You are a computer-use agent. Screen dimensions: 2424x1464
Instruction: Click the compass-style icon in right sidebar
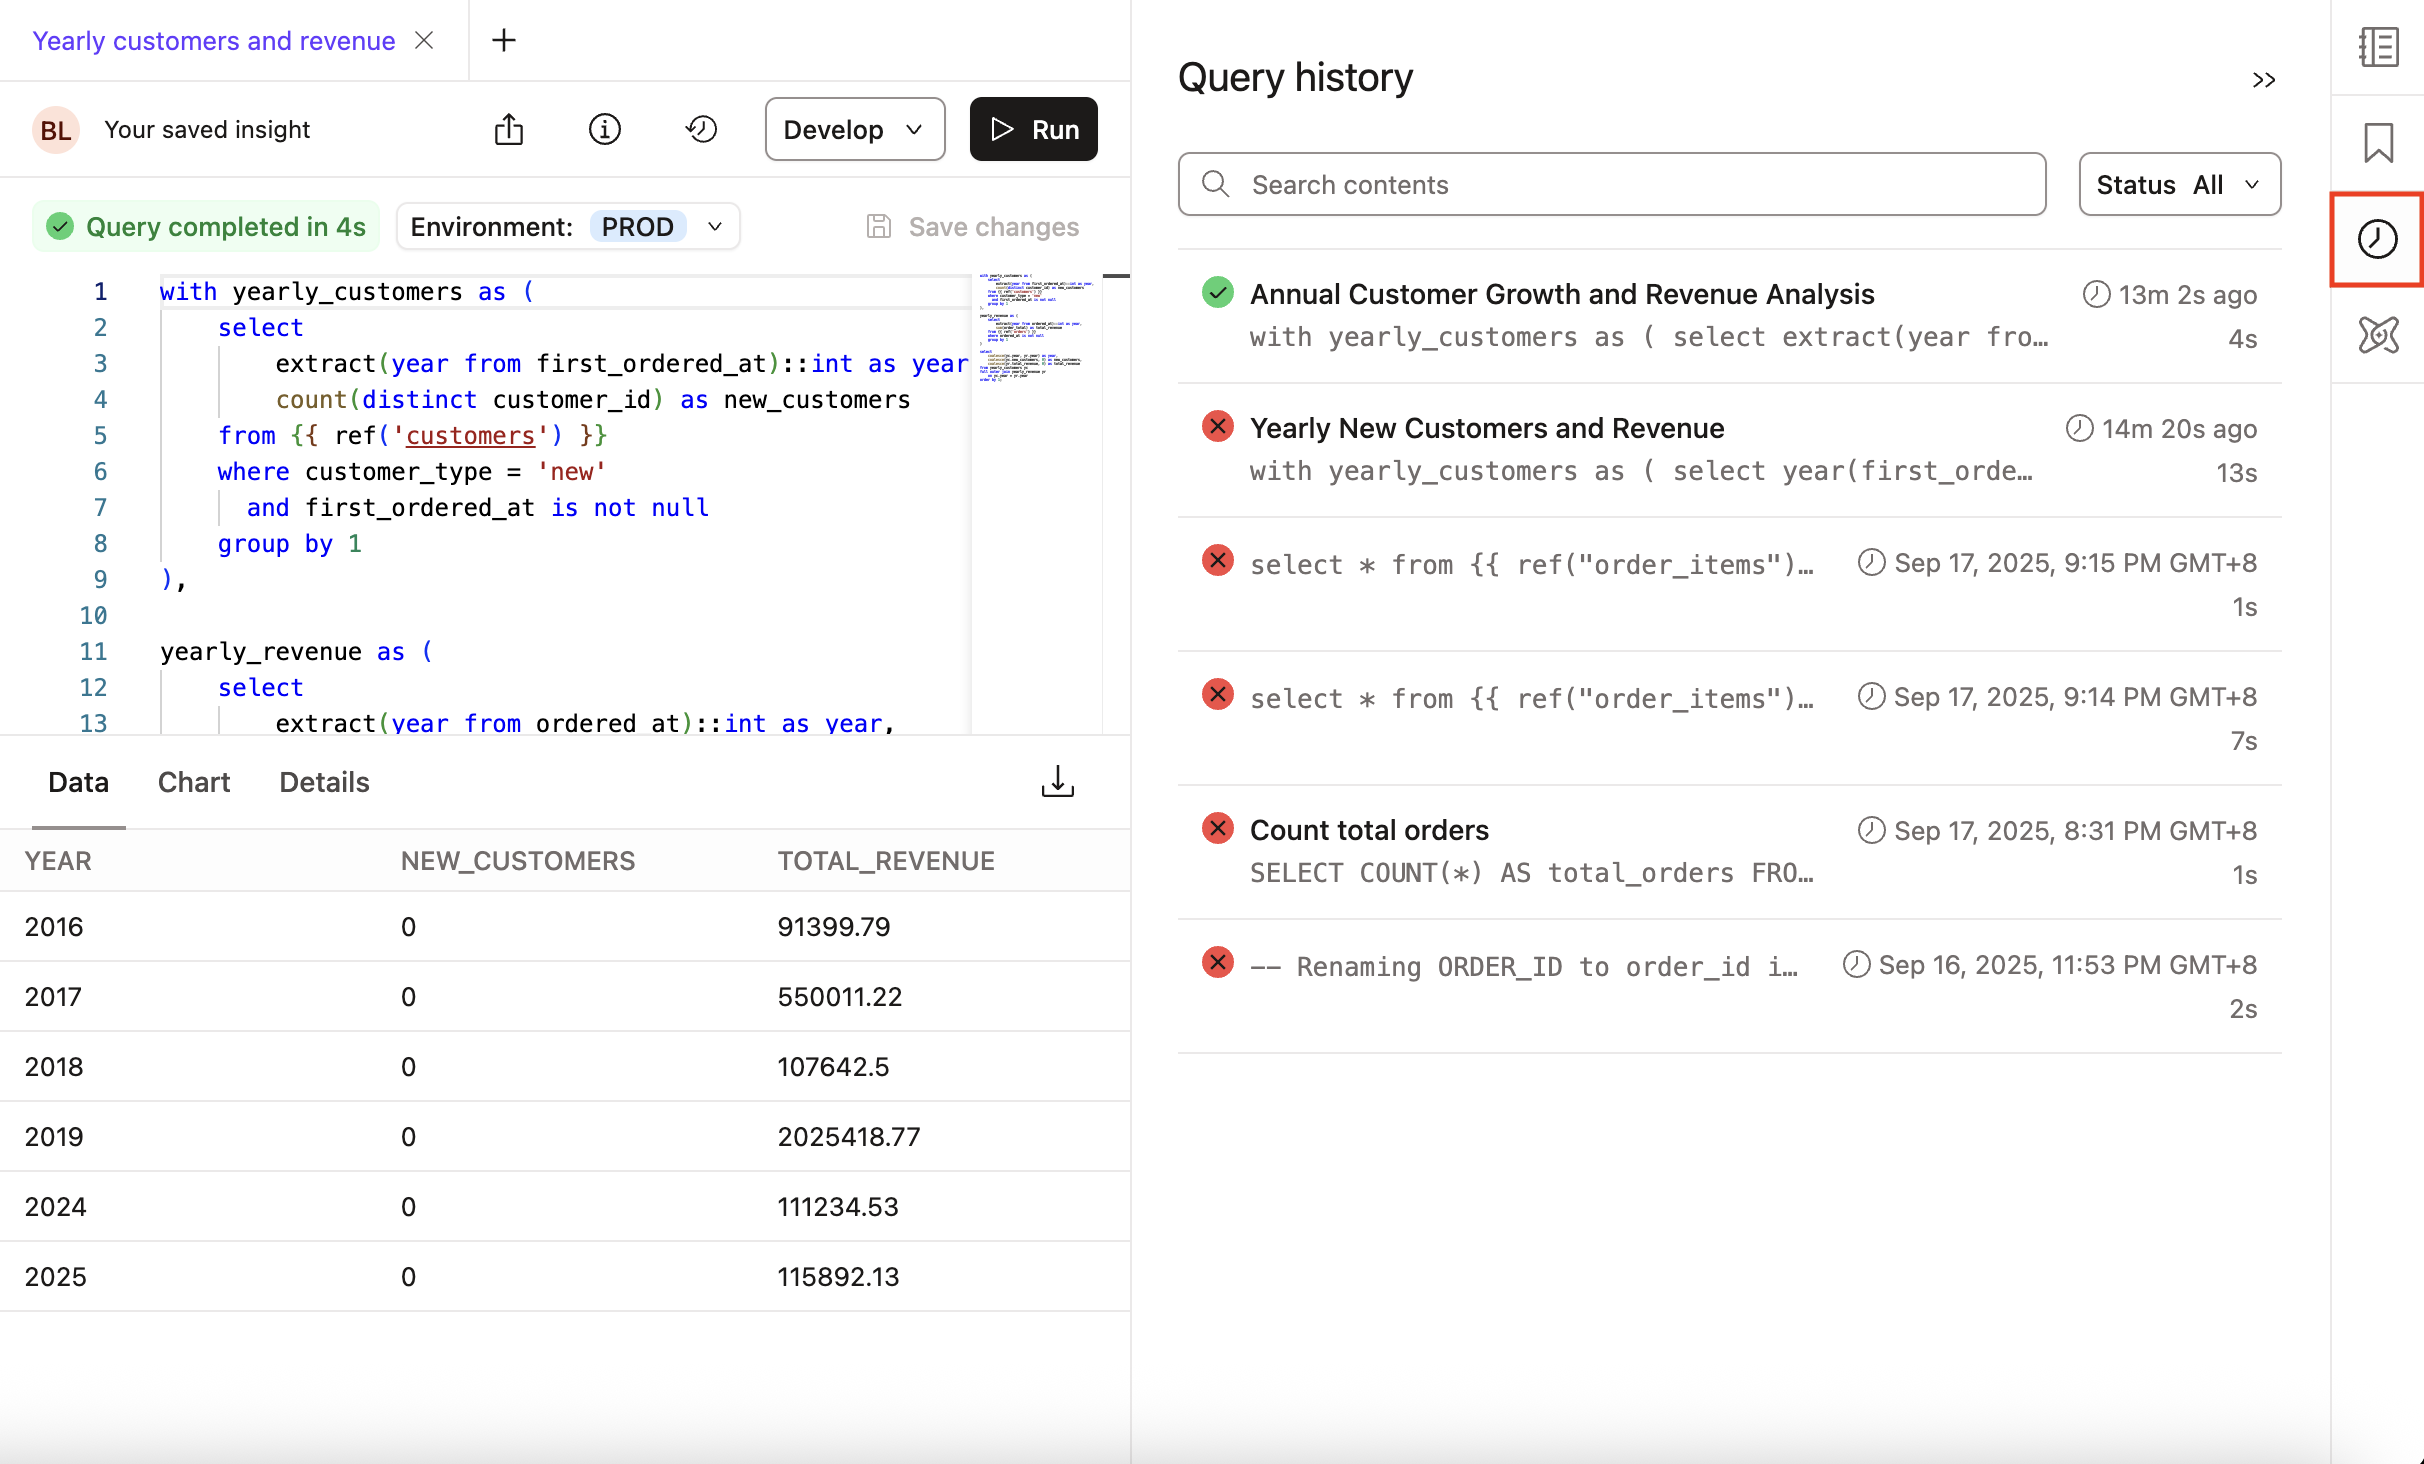(2378, 336)
